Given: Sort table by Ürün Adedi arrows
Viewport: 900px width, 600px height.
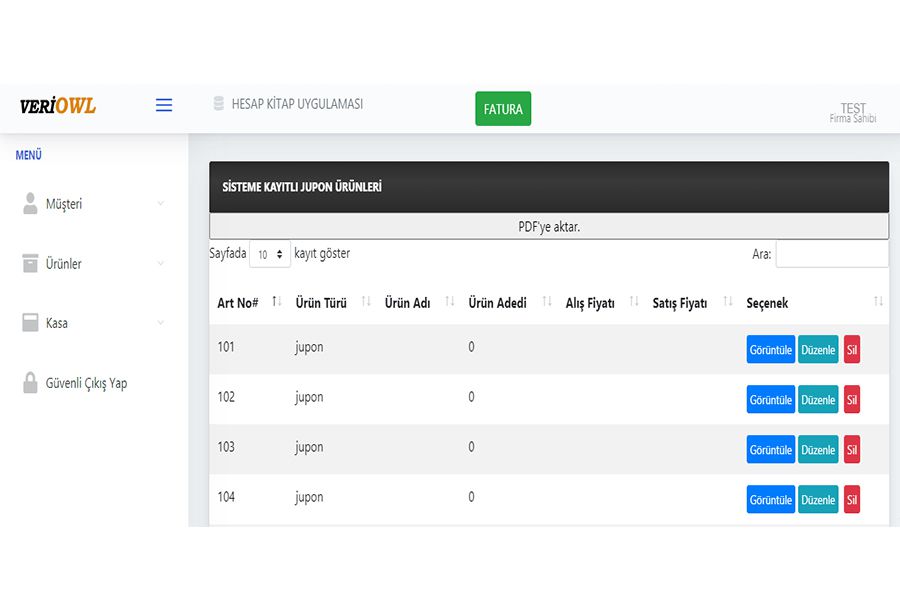Looking at the screenshot, I should click(x=547, y=301).
